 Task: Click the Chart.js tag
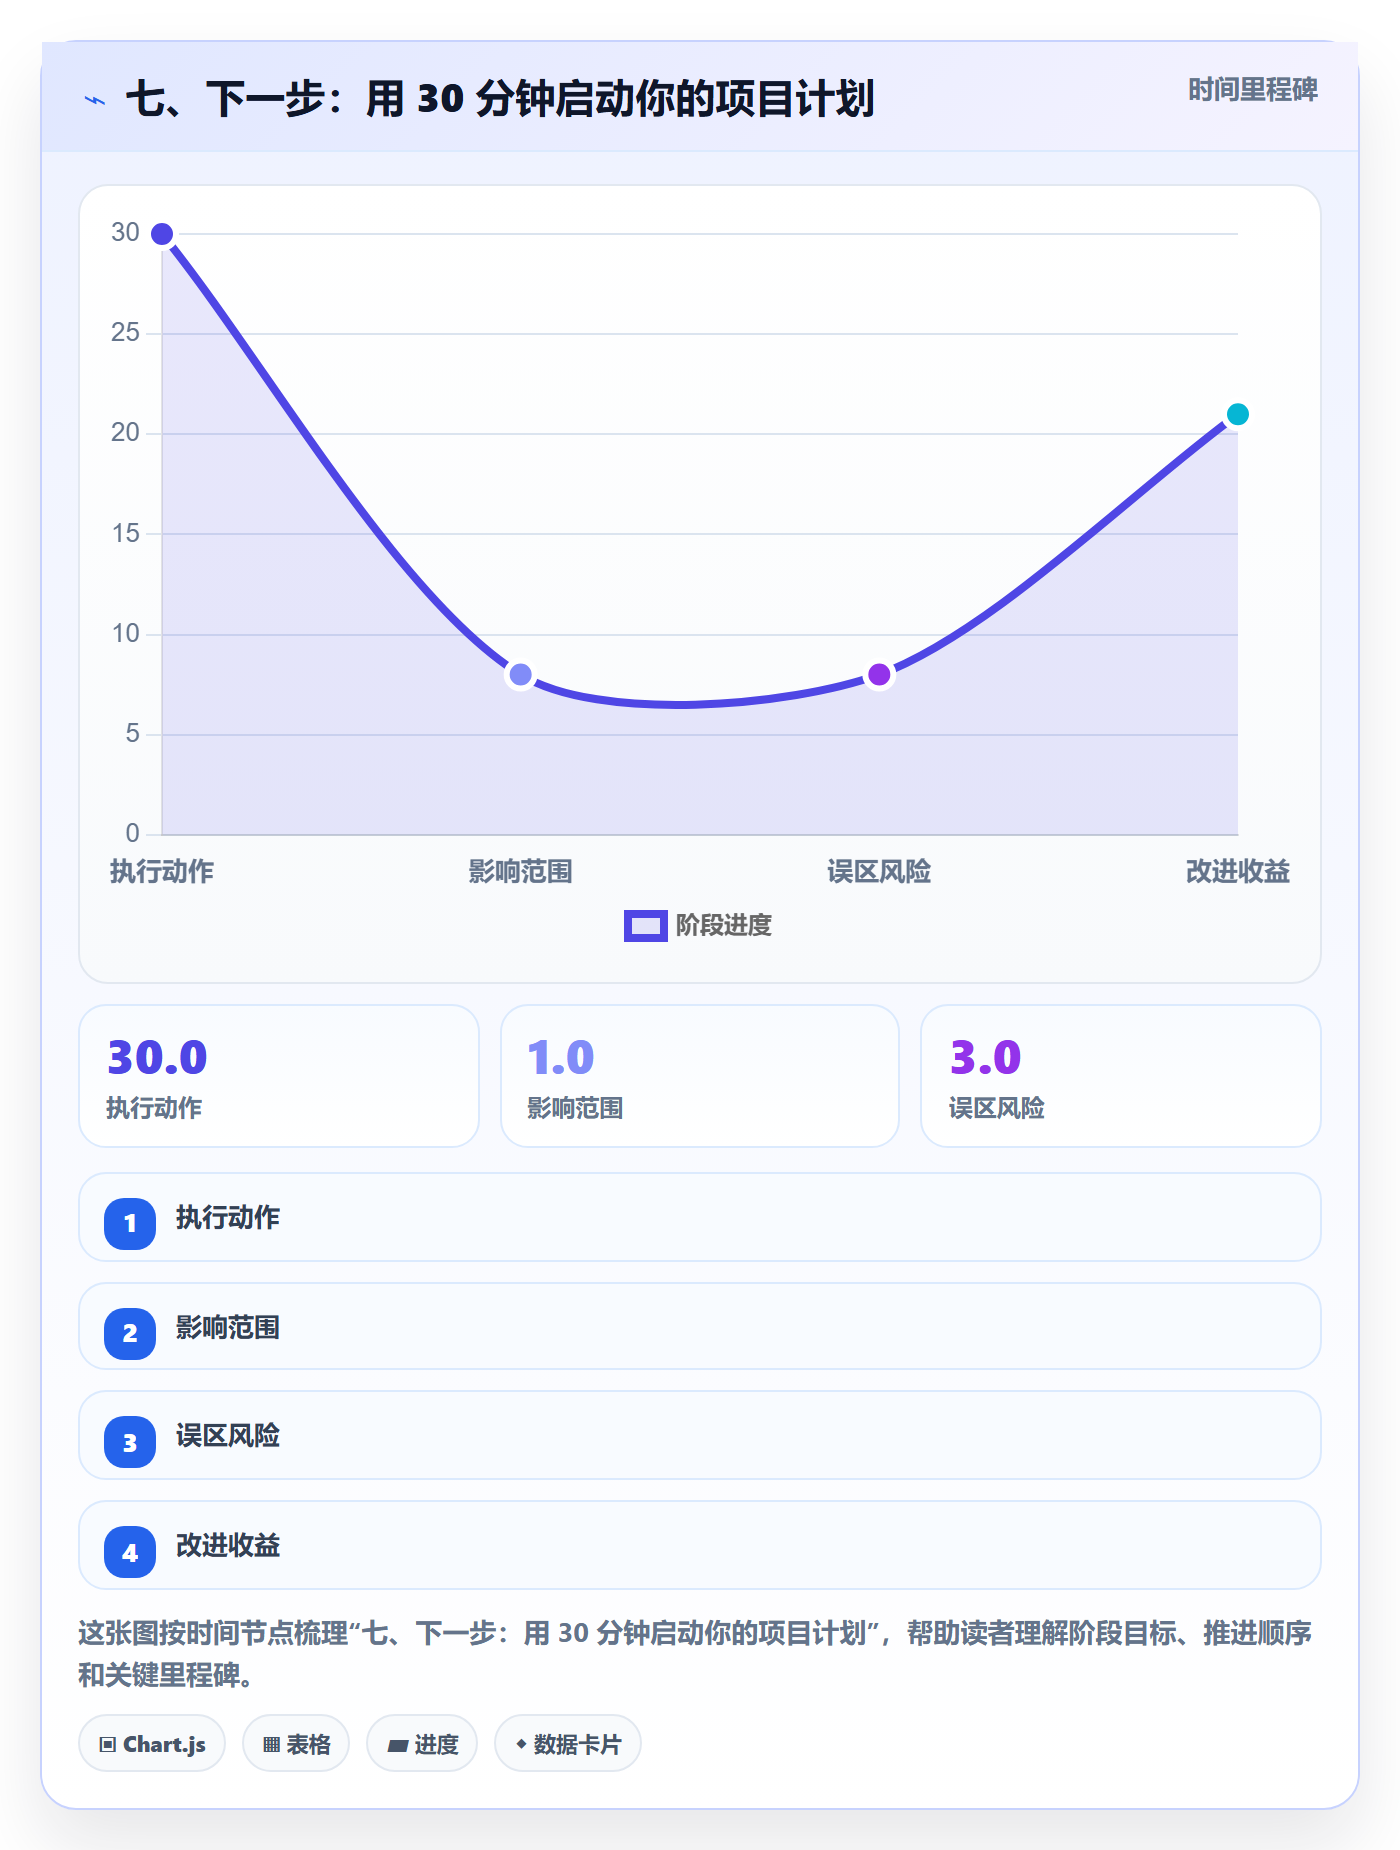(x=152, y=1744)
